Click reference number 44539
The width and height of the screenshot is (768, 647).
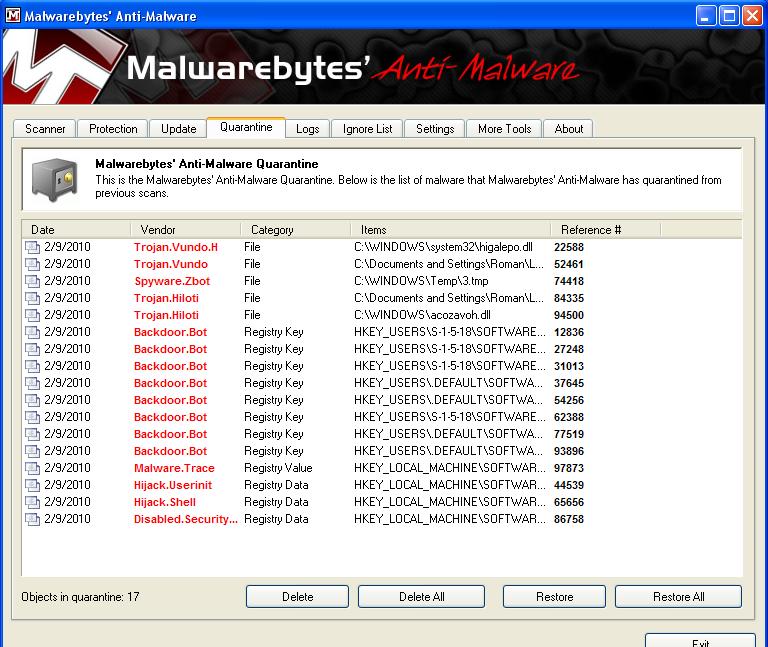pyautogui.click(x=569, y=485)
